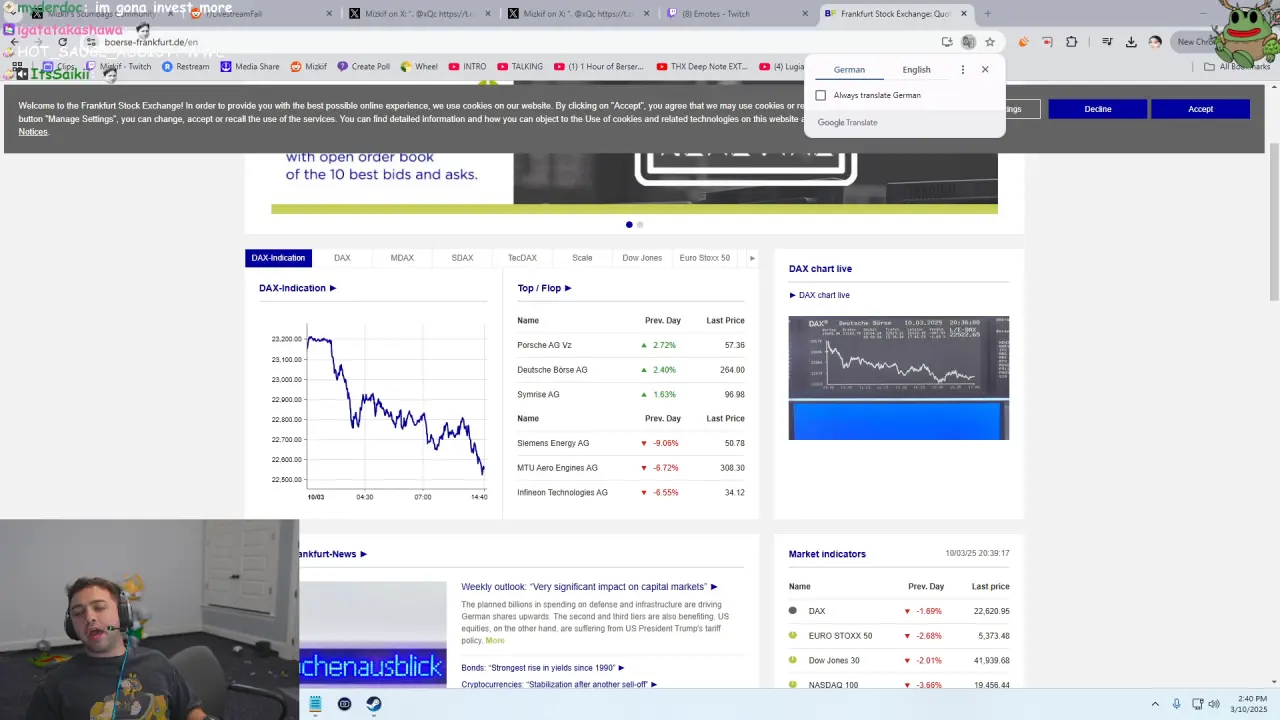Click the Google Translate icon in address bar
This screenshot has width=1280, height=720.
click(968, 42)
